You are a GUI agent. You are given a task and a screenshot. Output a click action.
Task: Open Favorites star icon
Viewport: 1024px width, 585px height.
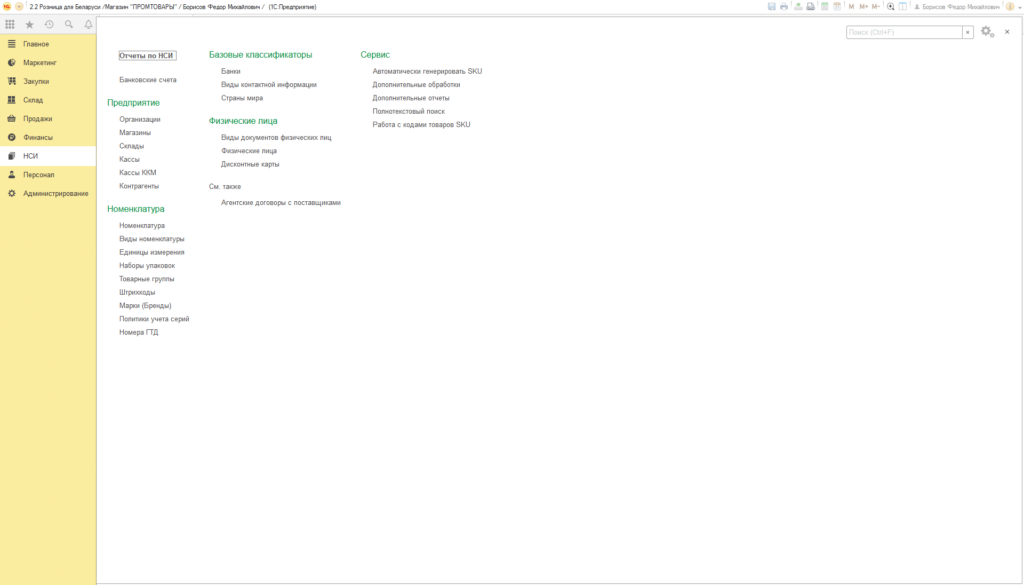click(29, 24)
